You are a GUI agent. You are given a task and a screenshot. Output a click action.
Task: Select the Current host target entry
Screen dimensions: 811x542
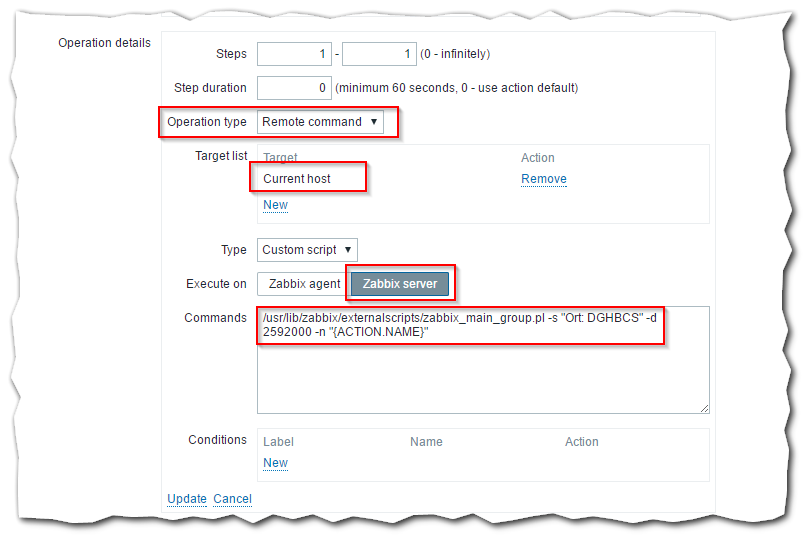297,179
